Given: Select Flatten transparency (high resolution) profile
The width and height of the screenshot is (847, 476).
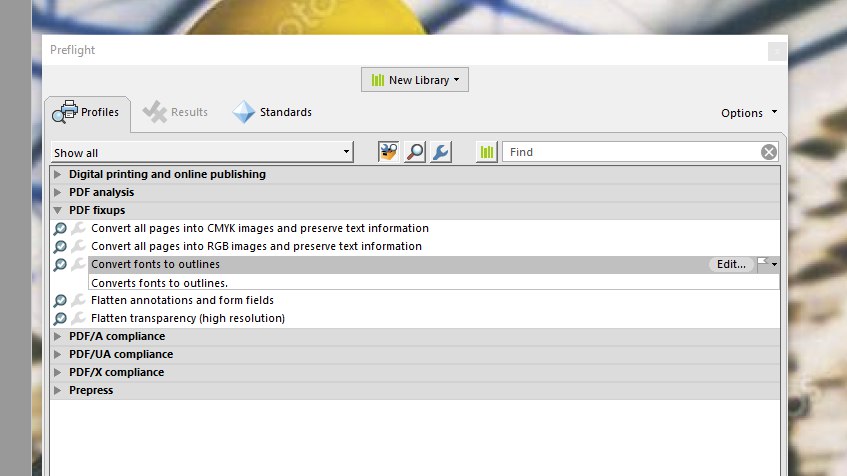Looking at the screenshot, I should [187, 318].
